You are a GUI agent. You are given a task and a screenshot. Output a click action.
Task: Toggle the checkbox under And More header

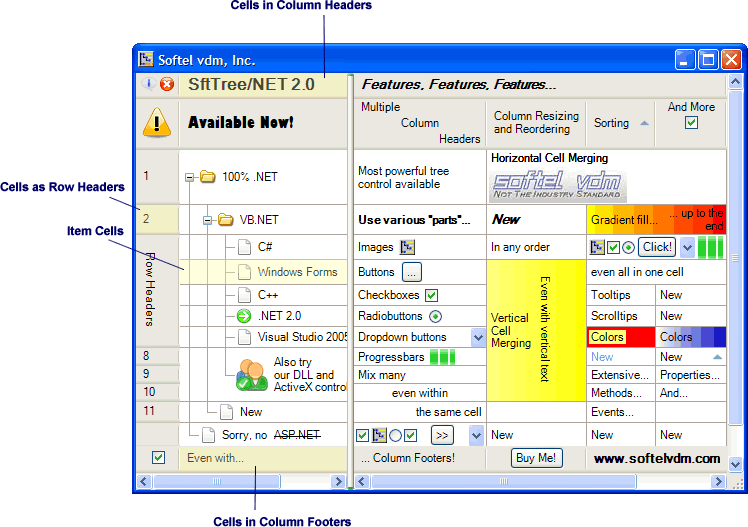pos(691,123)
